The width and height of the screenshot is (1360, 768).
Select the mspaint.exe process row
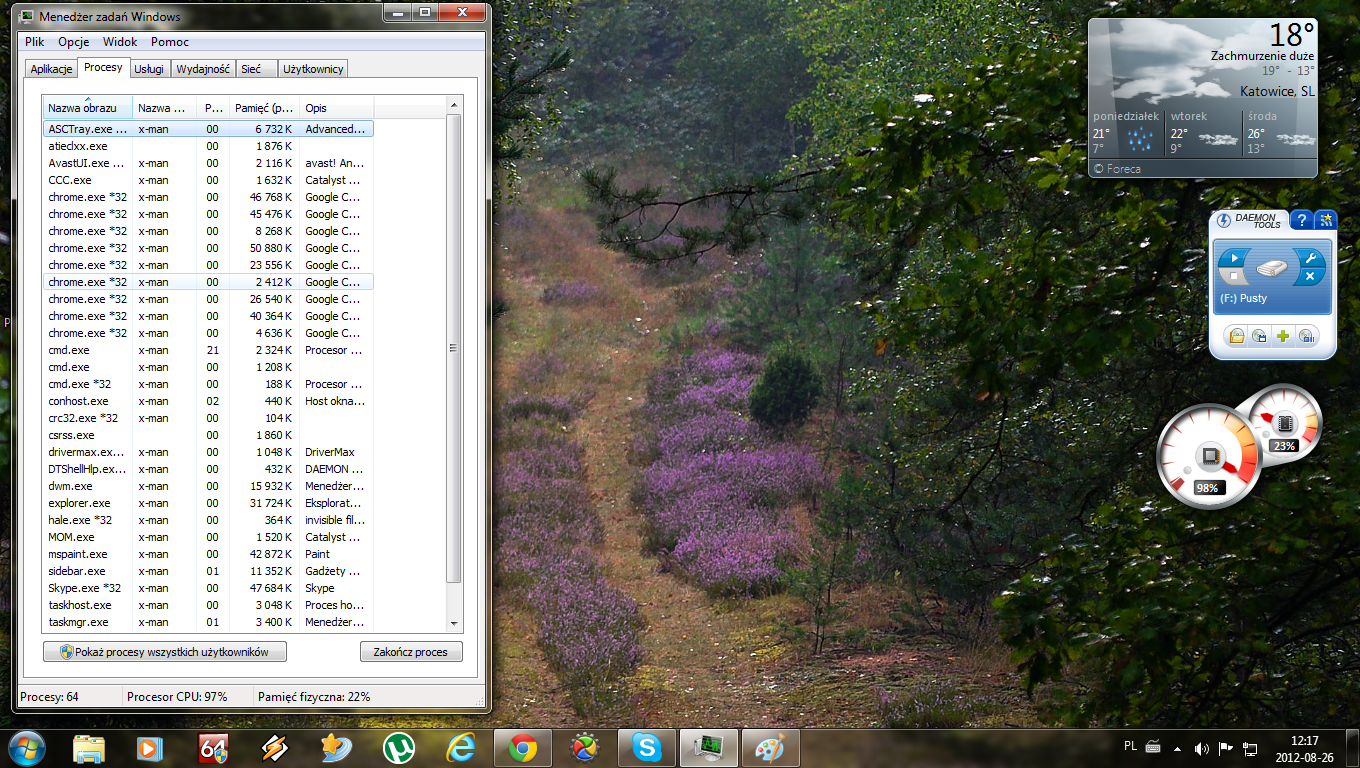click(208, 554)
